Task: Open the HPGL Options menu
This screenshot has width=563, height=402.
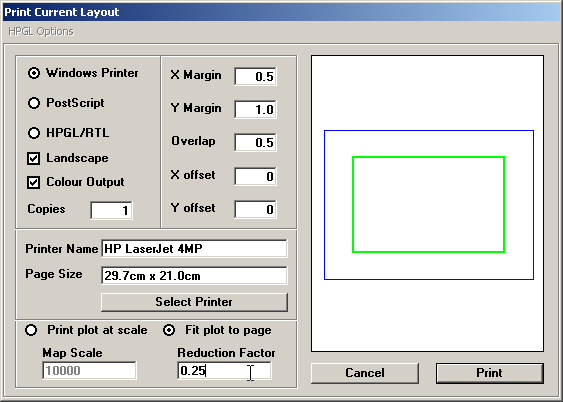Action: pos(41,32)
